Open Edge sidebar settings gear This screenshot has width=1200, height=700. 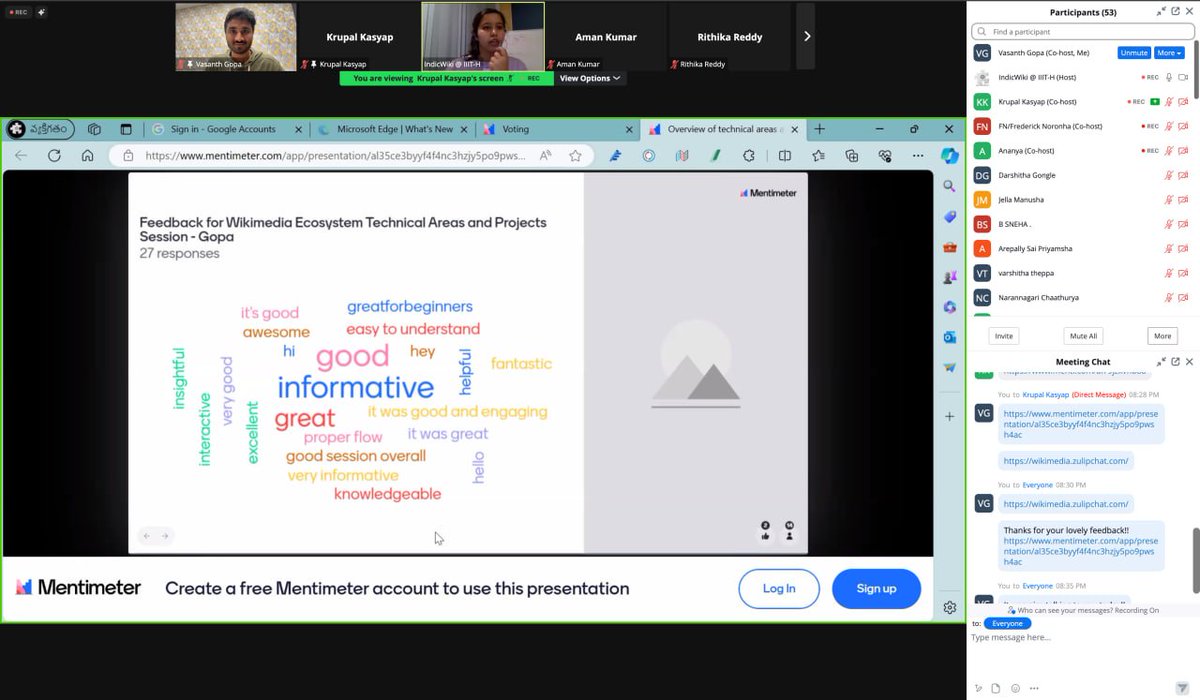pyautogui.click(x=950, y=607)
